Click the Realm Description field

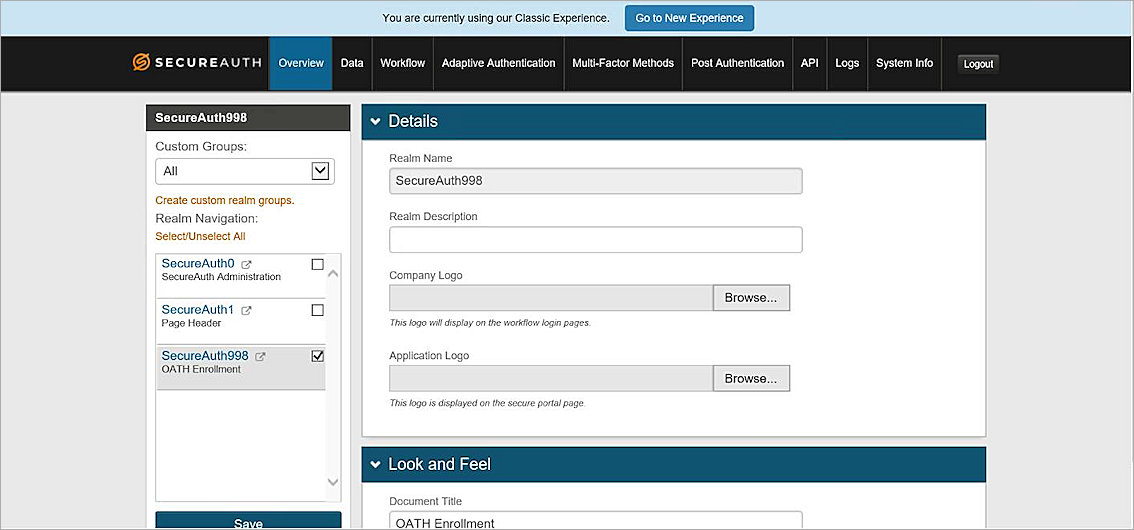(596, 239)
